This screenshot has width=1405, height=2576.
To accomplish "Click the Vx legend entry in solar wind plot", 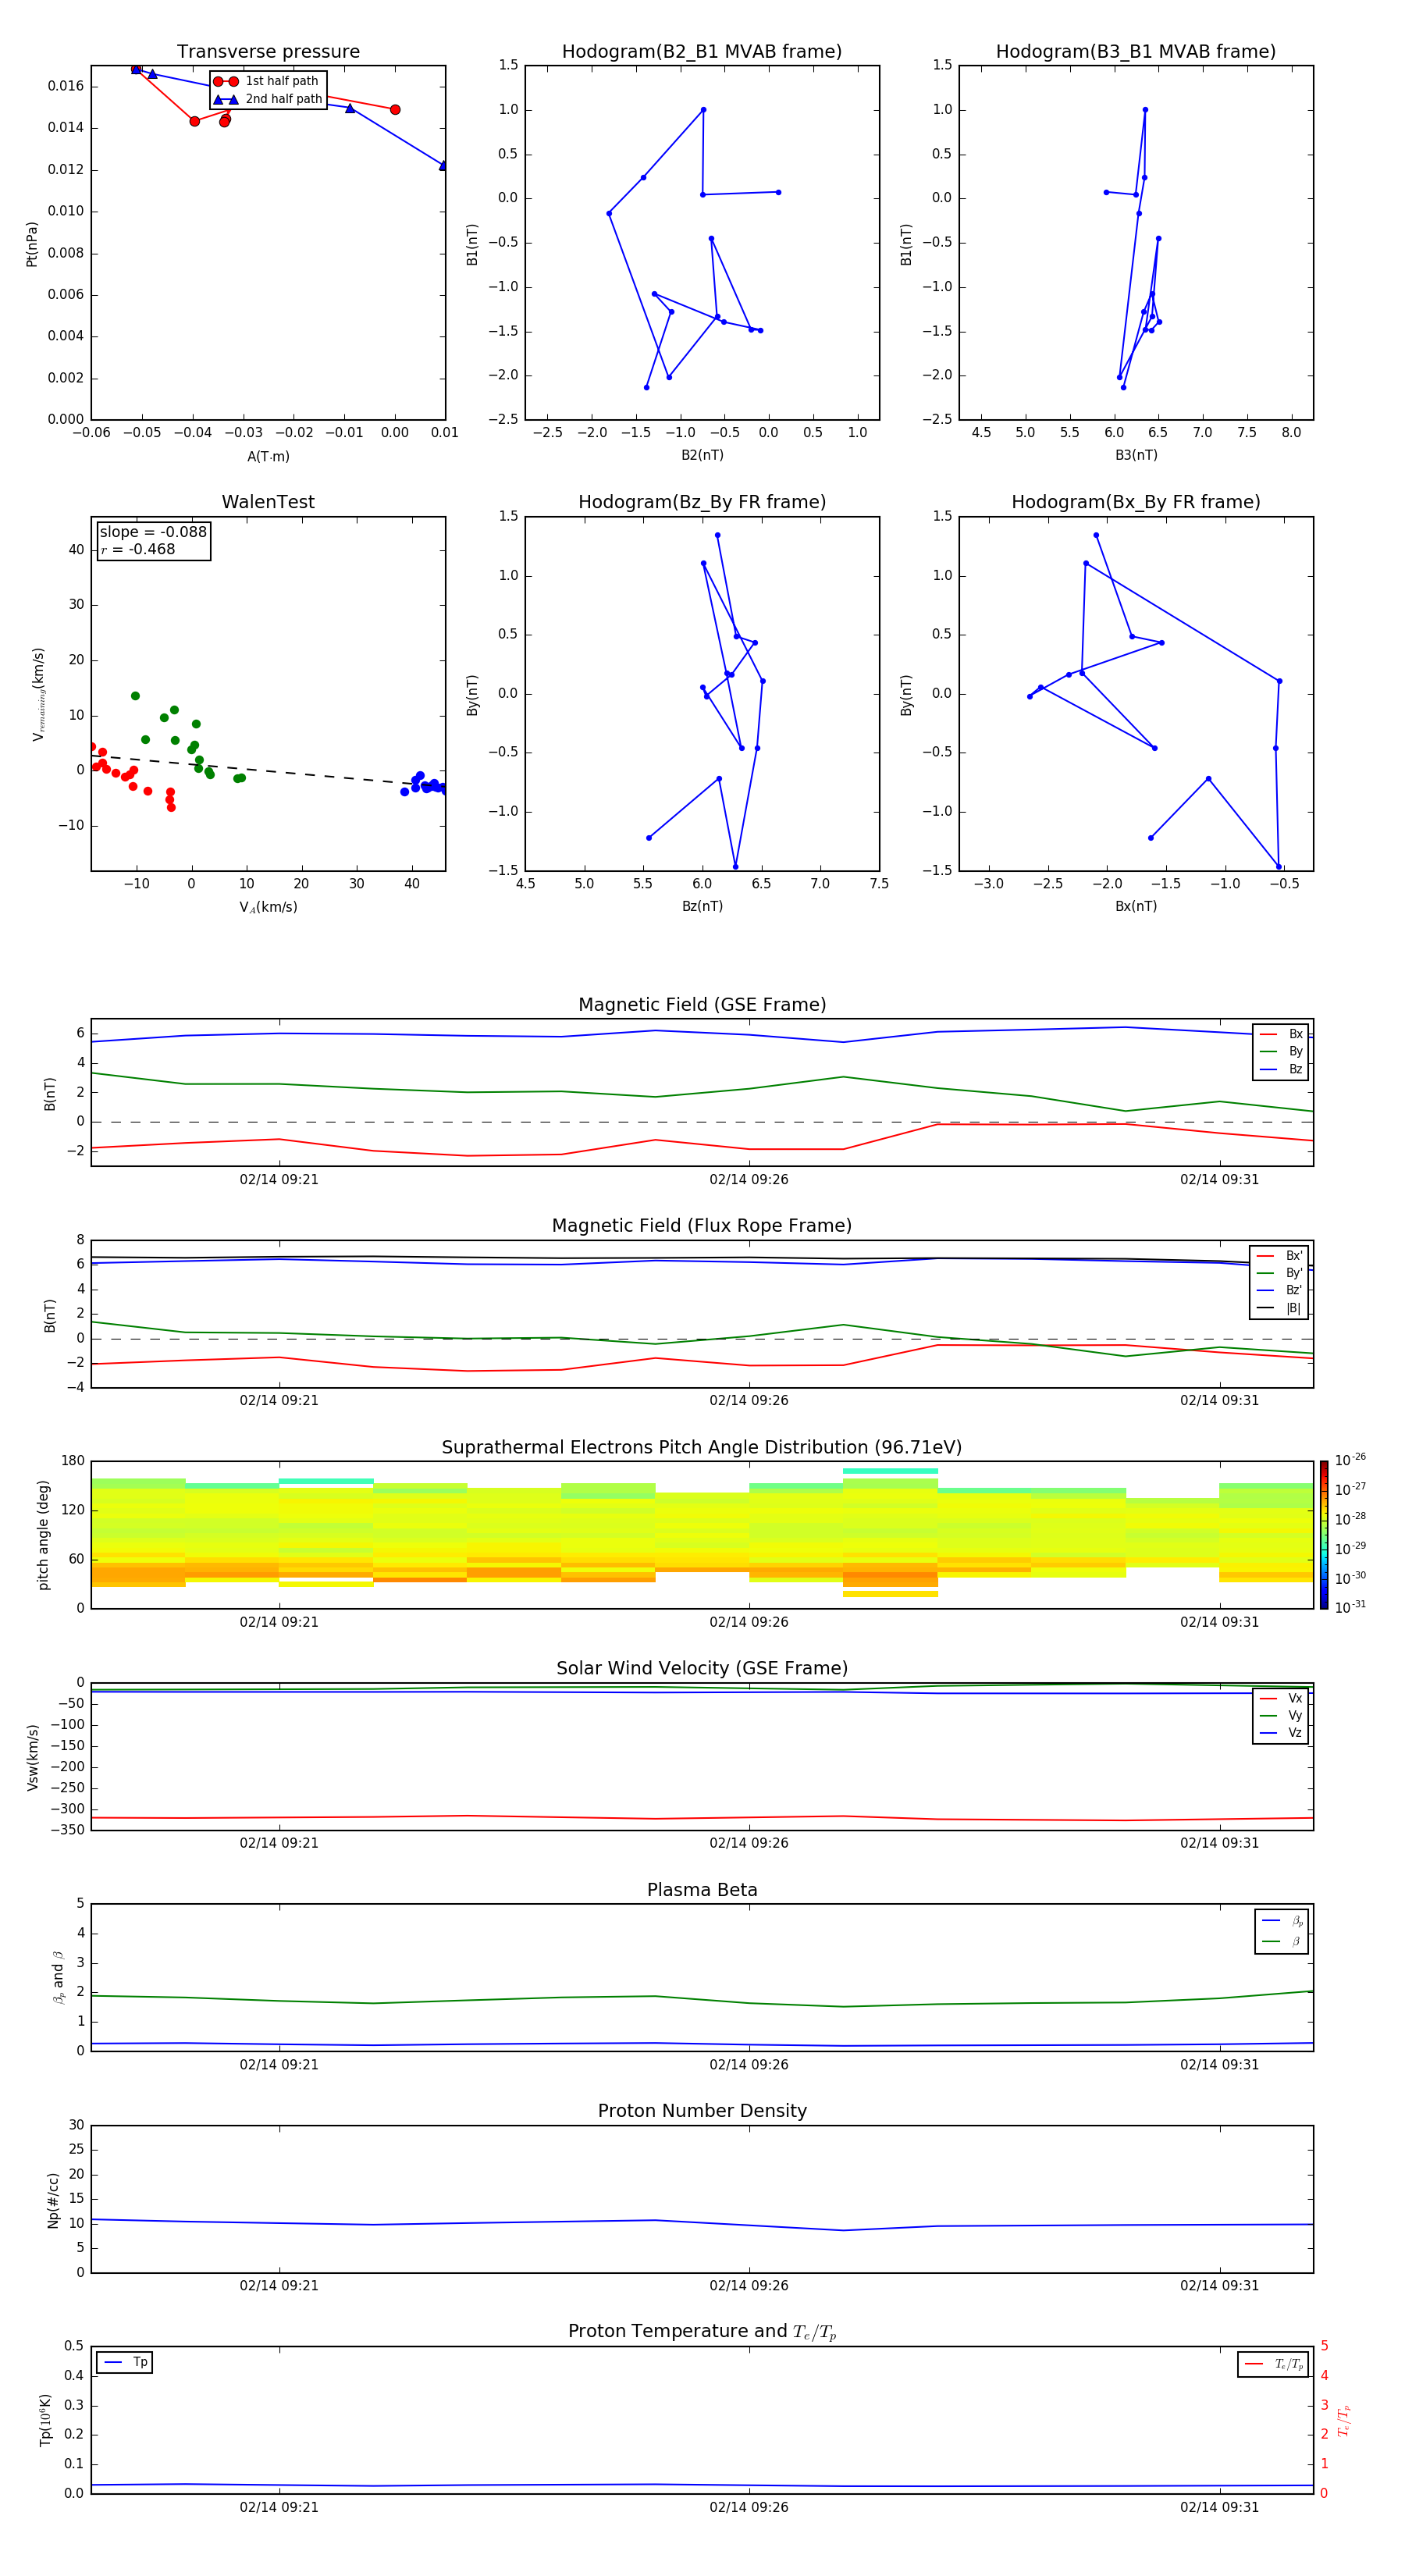I will 1281,1699.
